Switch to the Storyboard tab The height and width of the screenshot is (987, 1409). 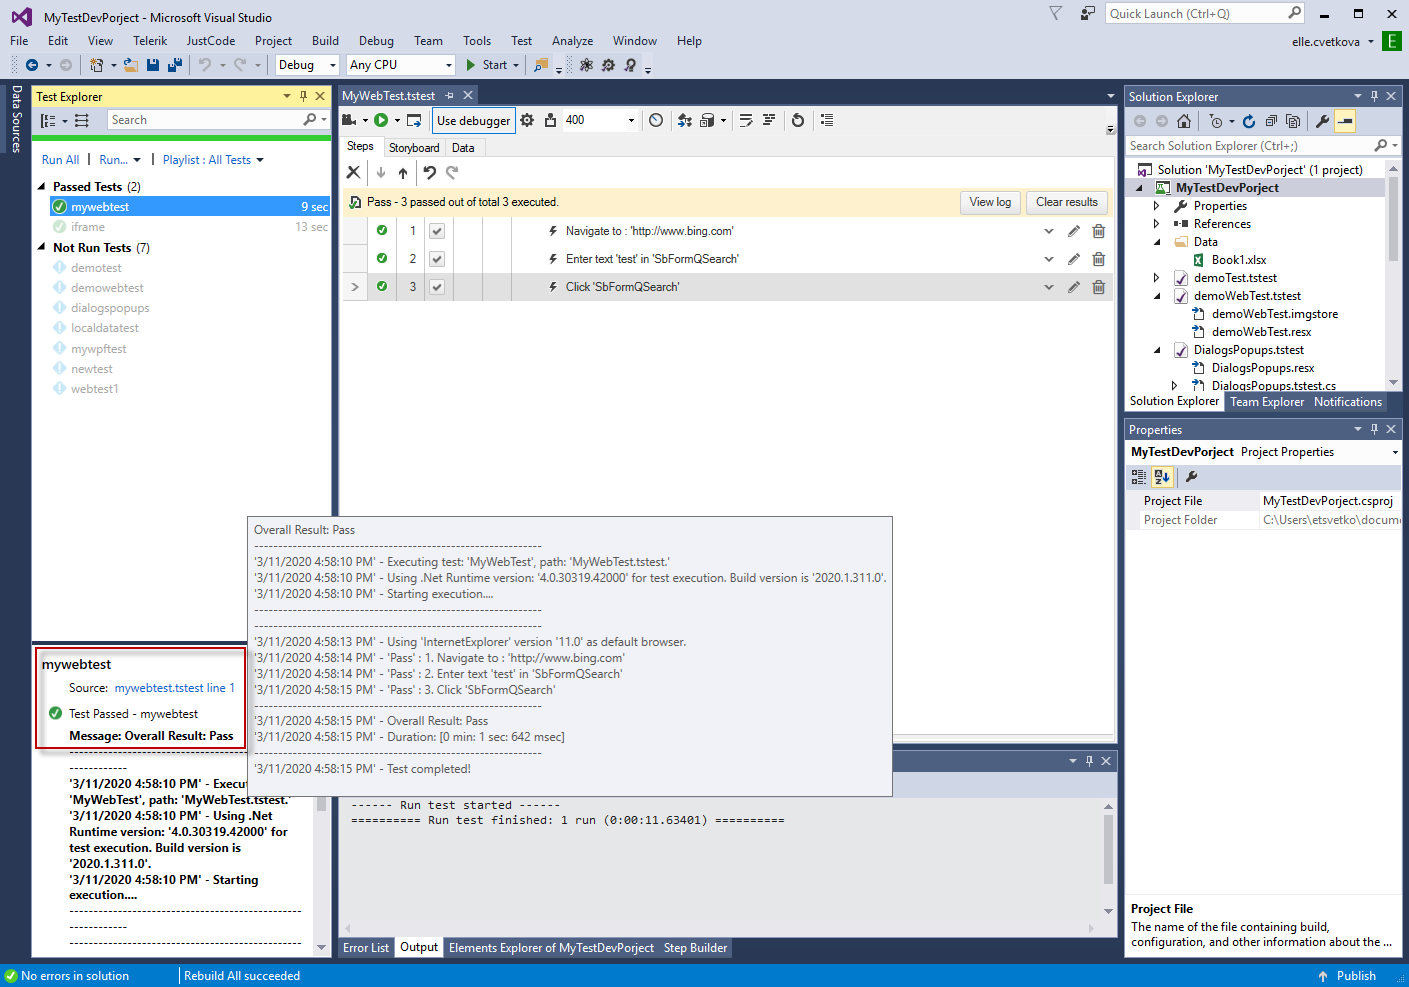pyautogui.click(x=414, y=148)
